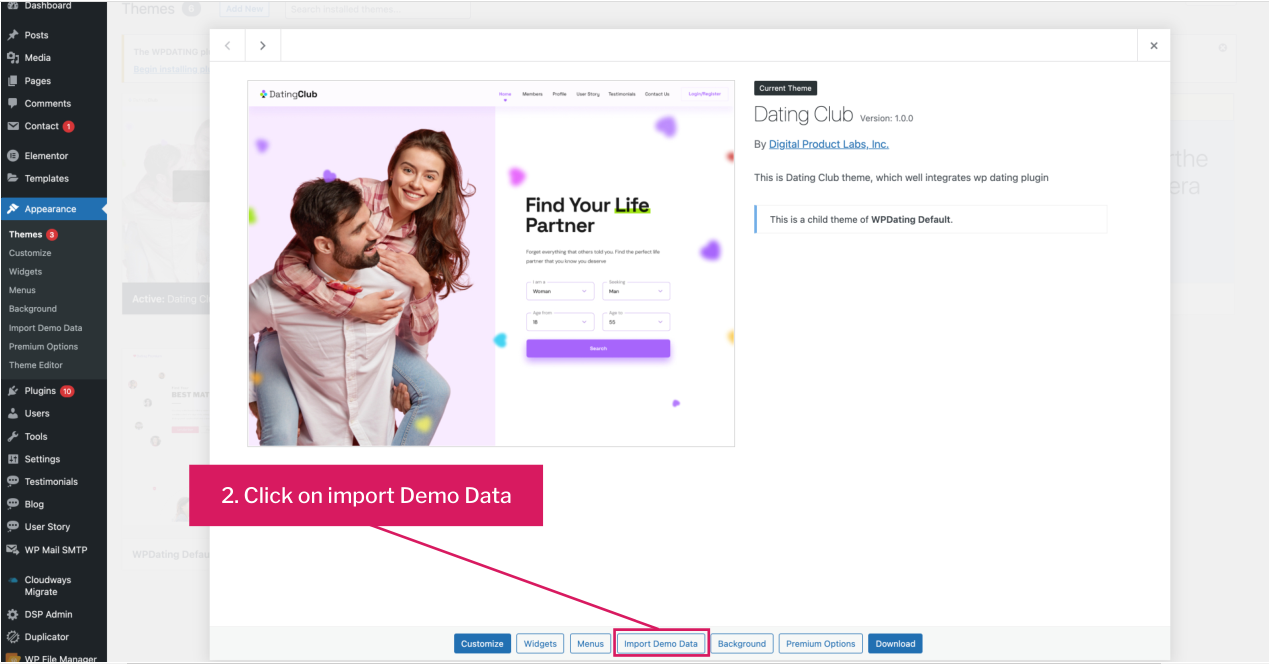Image resolution: width=1269 pixels, height=664 pixels.
Task: Open the Seeking Man dropdown in preview
Action: pos(636,291)
